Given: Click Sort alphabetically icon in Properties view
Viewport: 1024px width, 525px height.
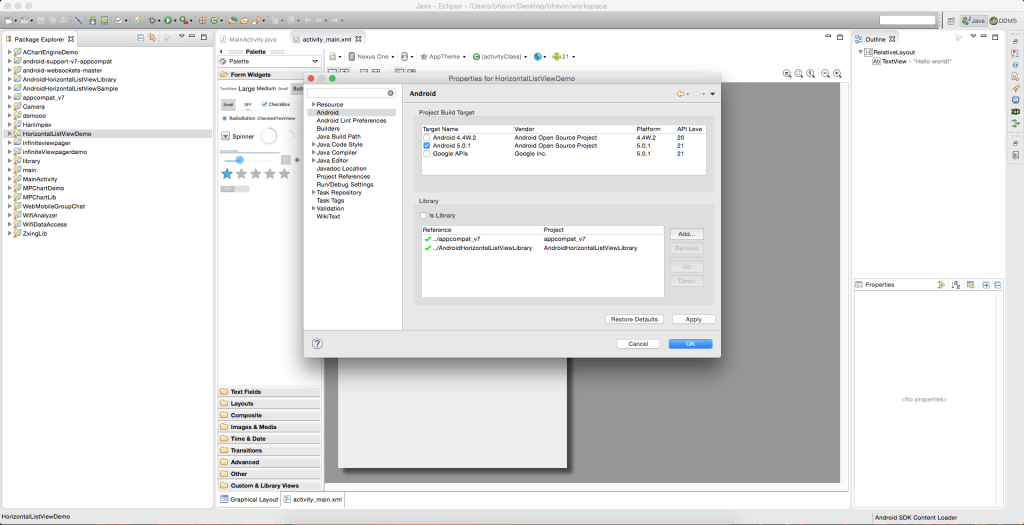Looking at the screenshot, I should point(955,285).
